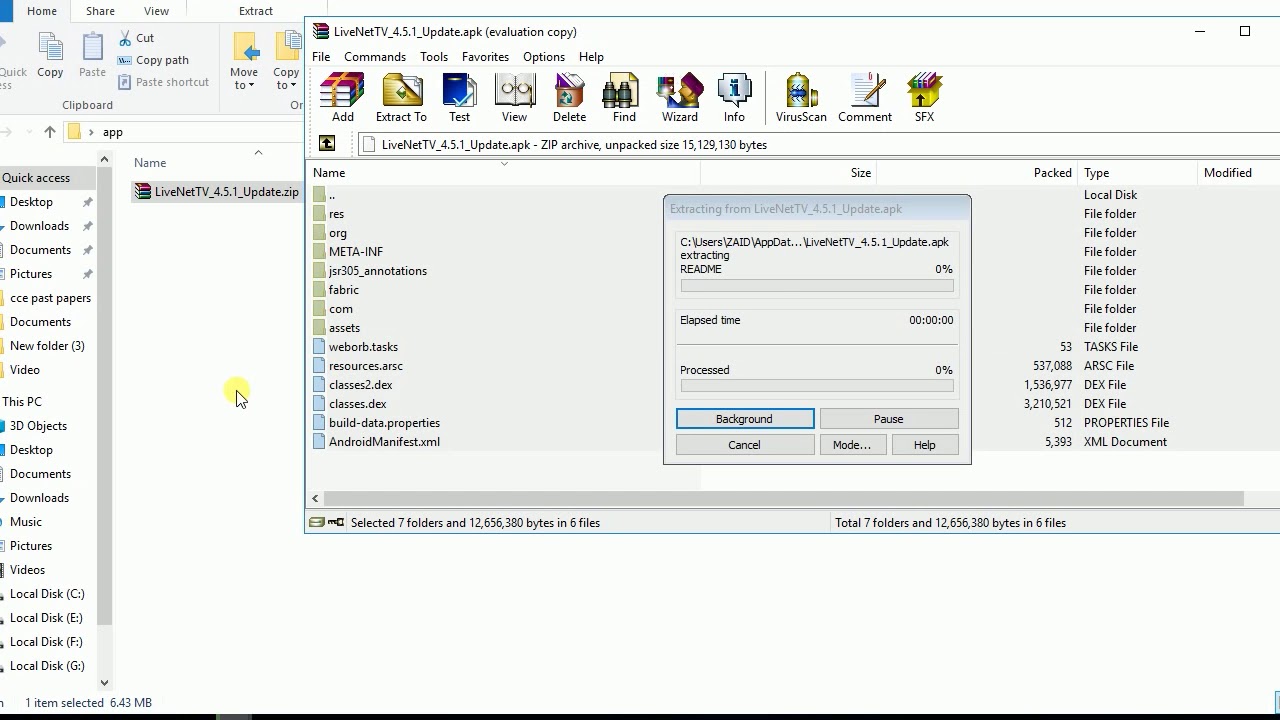Screen dimensions: 1280x720
Task: Open the VirusScan tool
Action: (800, 95)
